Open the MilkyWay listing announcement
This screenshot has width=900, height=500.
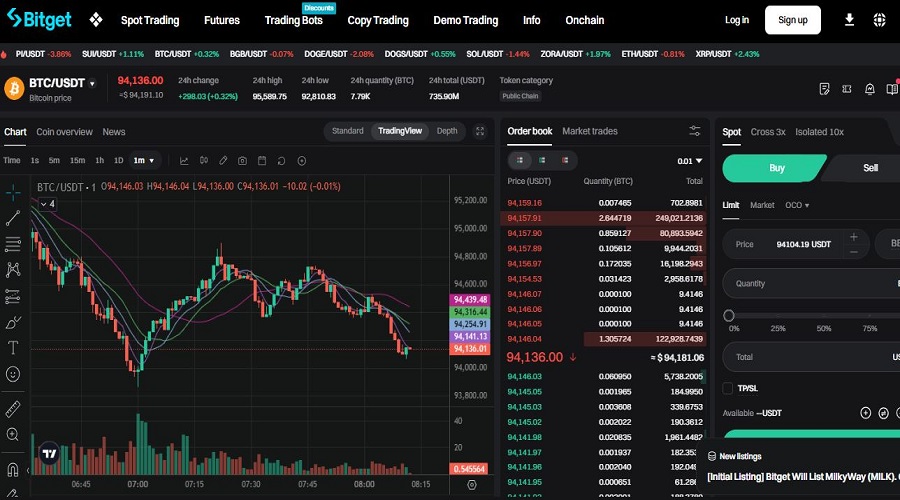point(804,476)
